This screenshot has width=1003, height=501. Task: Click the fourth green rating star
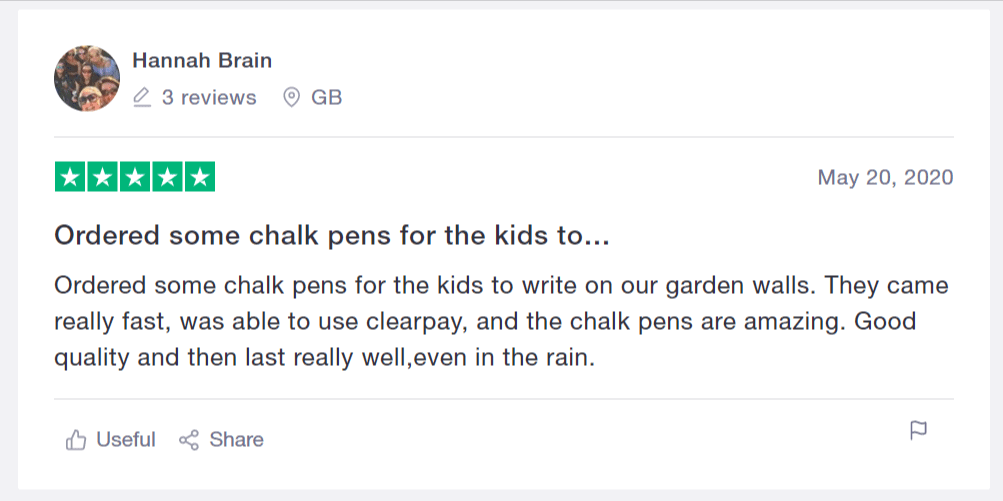click(167, 177)
